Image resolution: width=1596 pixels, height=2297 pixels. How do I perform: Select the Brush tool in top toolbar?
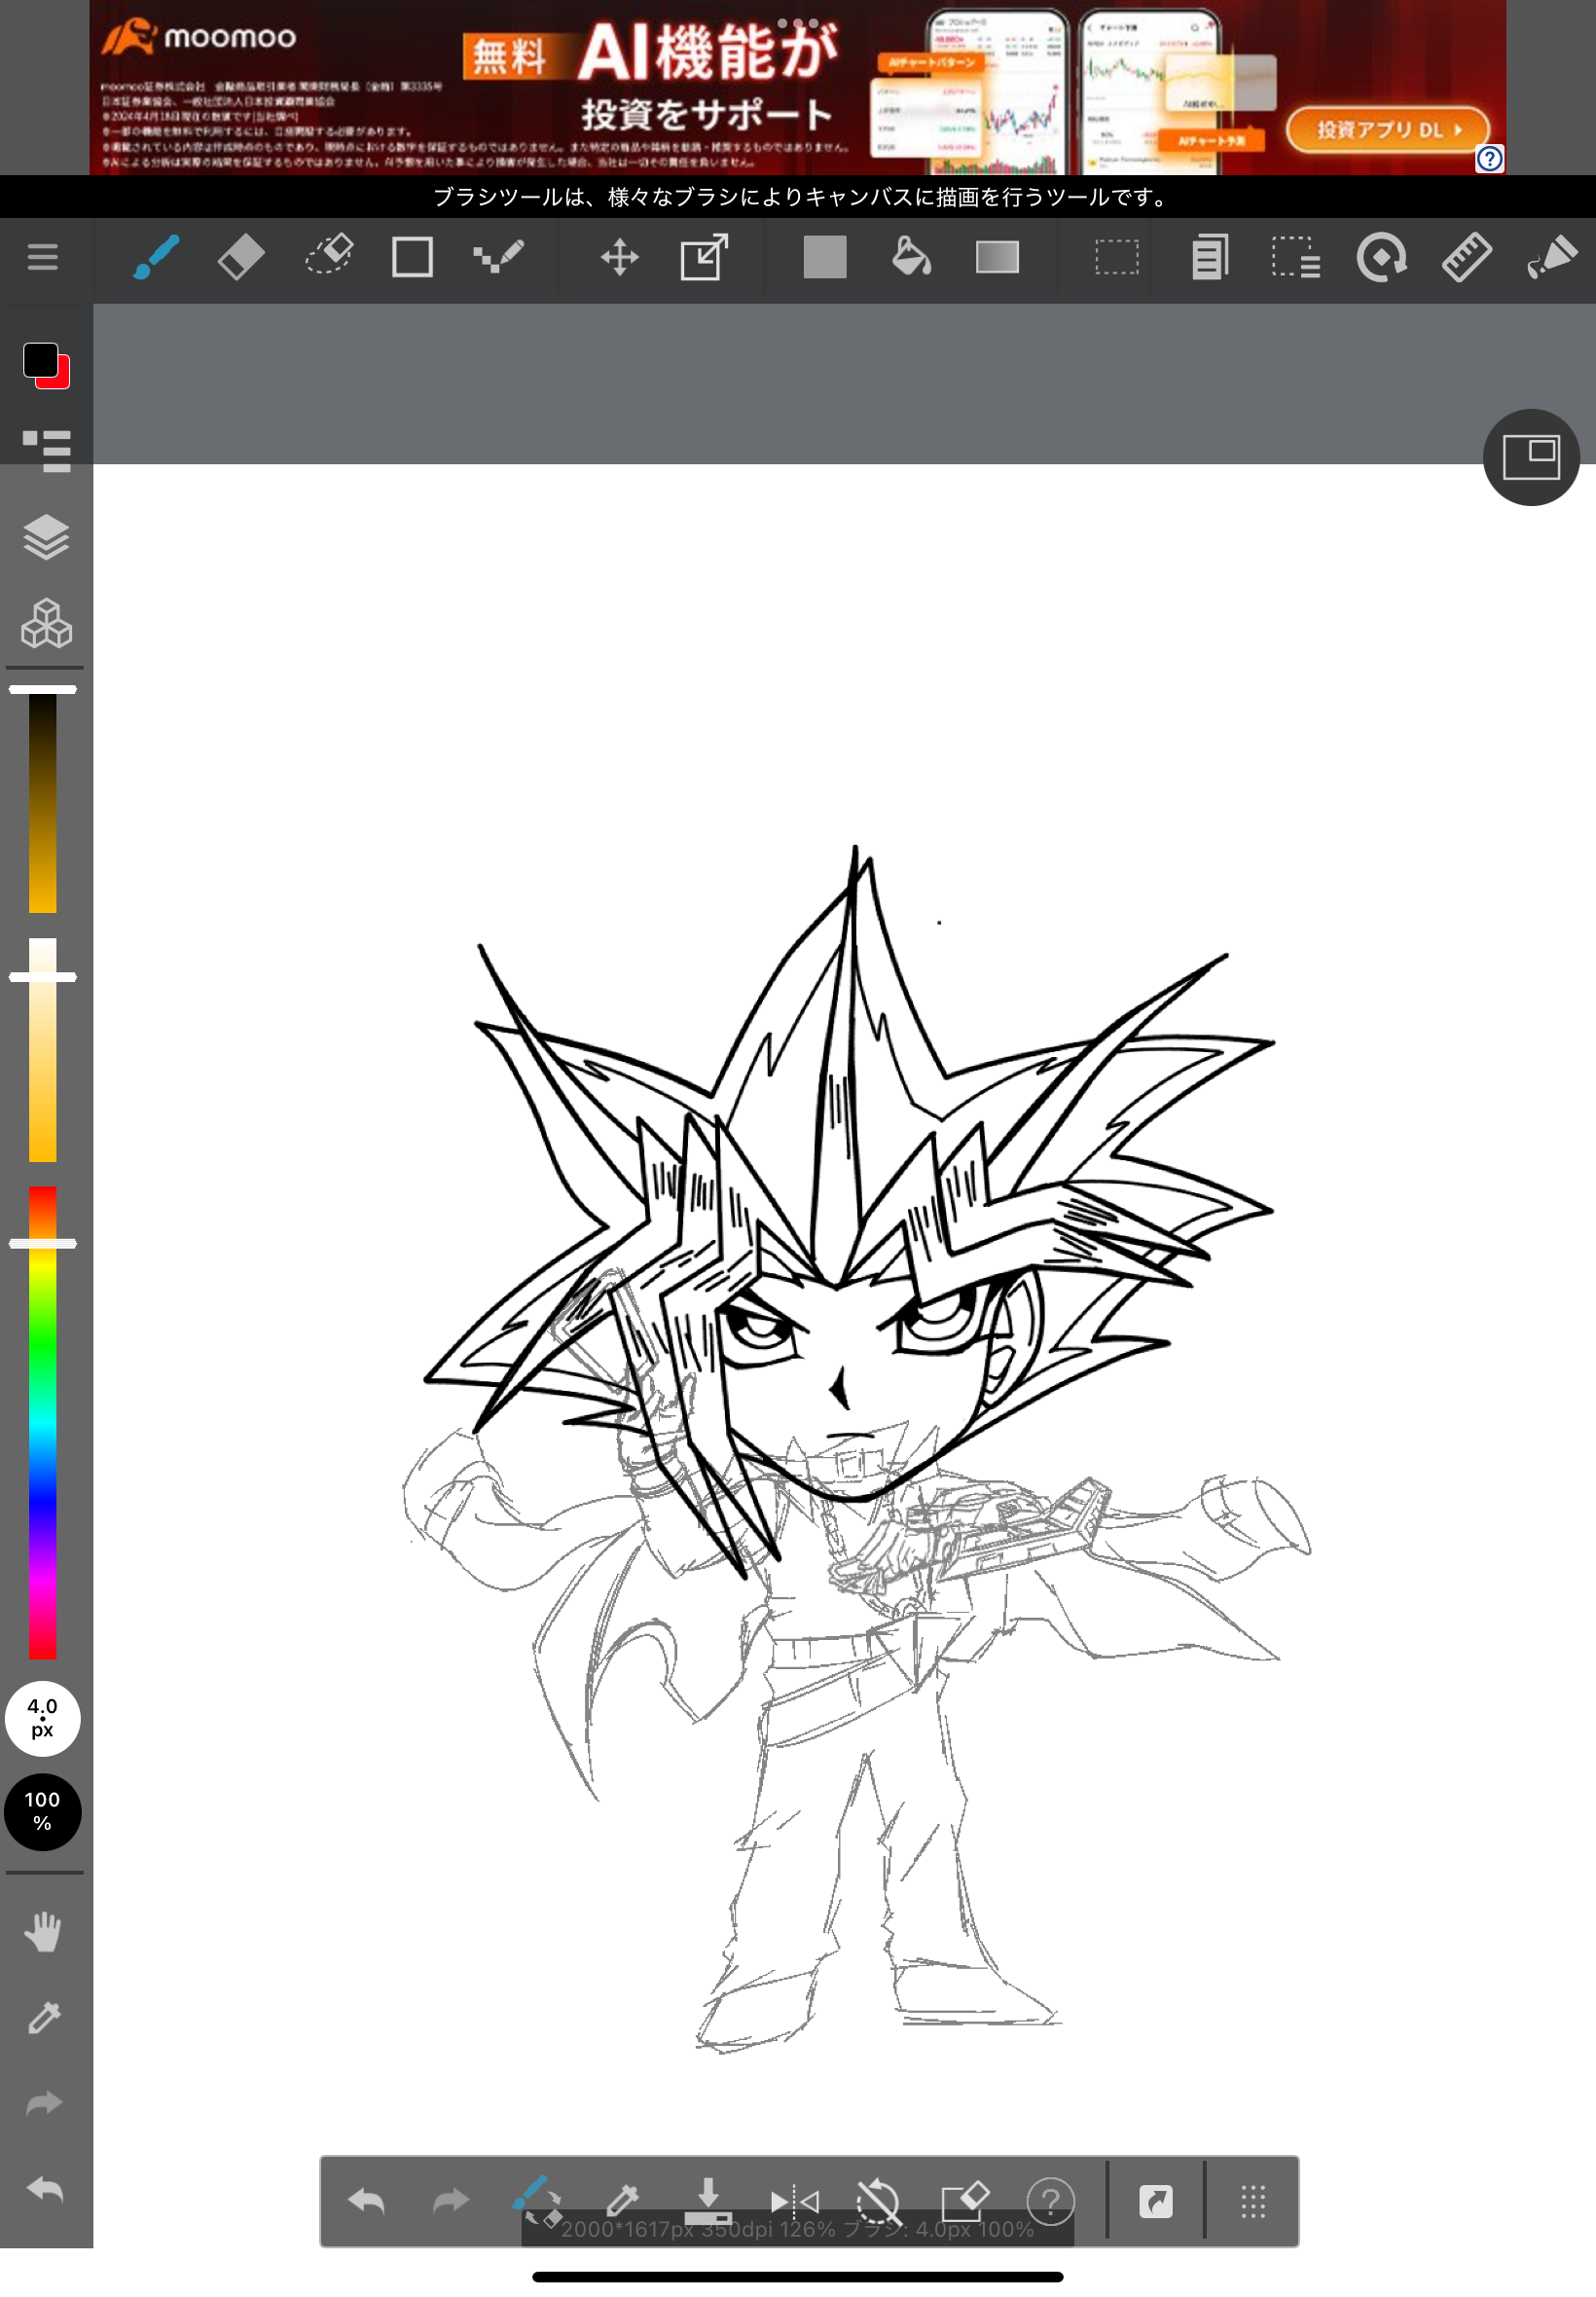(156, 257)
